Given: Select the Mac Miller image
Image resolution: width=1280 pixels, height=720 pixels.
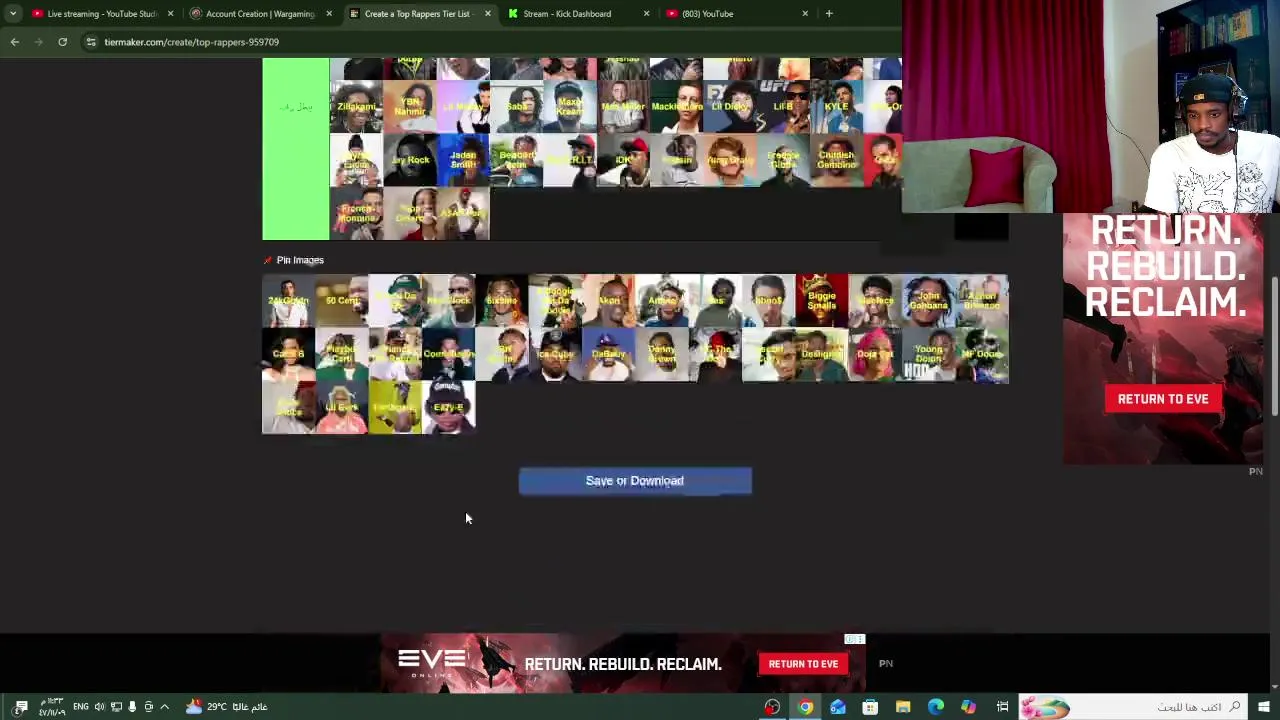Looking at the screenshot, I should coord(624,107).
